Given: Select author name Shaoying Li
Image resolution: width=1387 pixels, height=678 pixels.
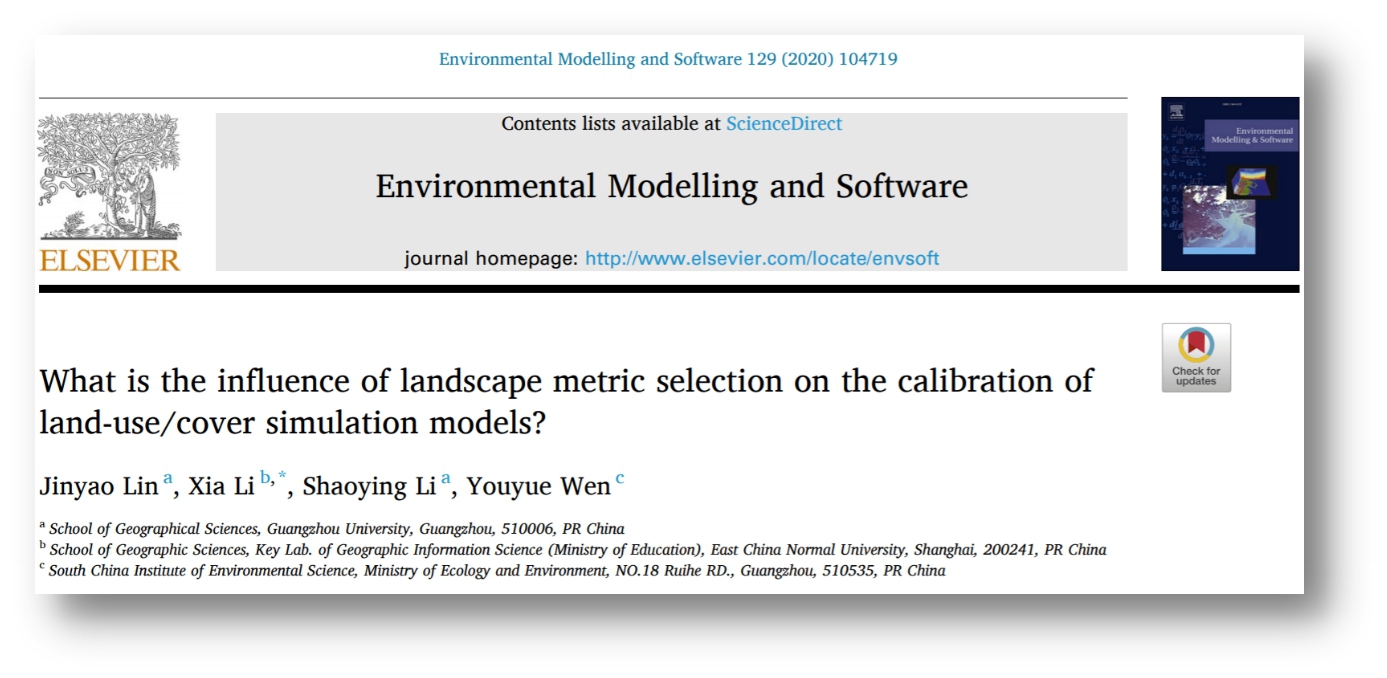Looking at the screenshot, I should click(x=370, y=487).
